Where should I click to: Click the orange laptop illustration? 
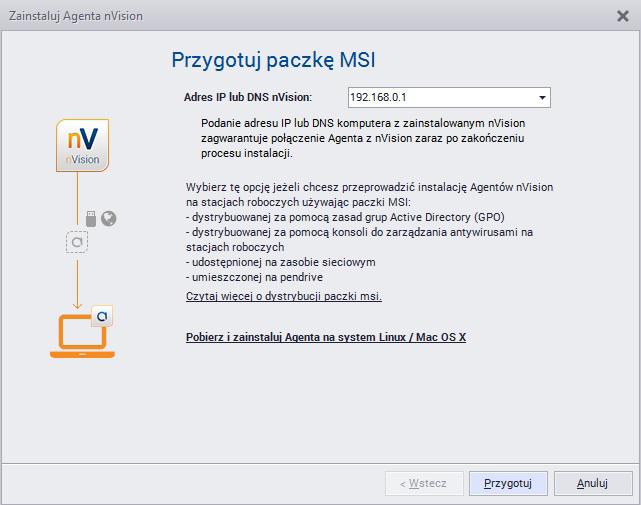tap(82, 337)
